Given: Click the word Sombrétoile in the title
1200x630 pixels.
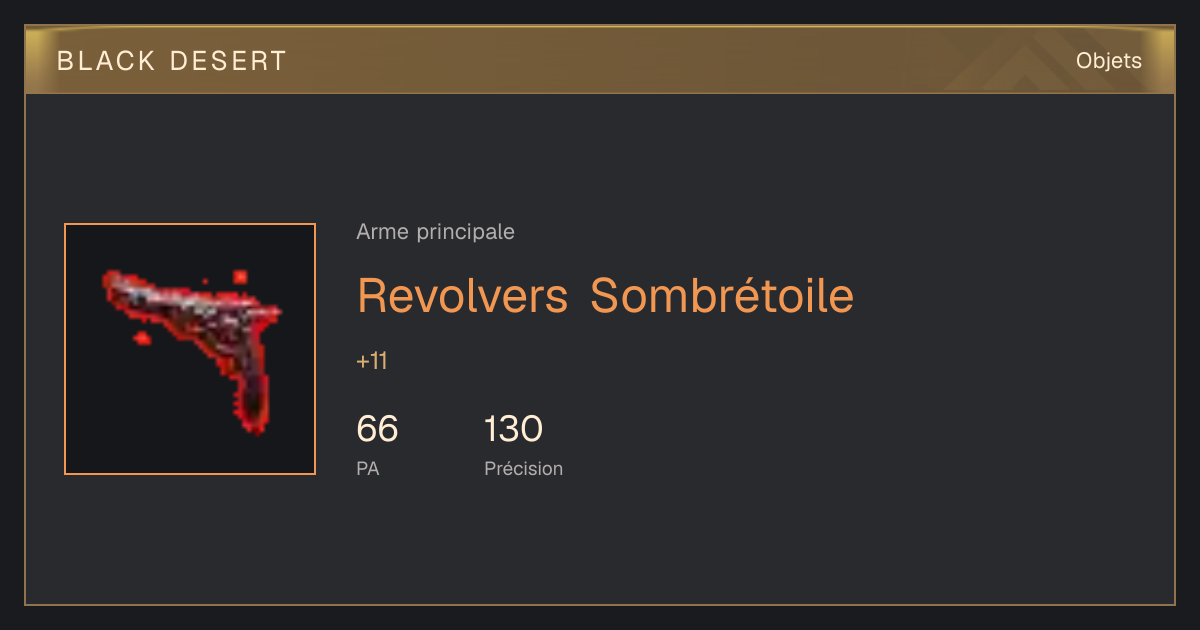Looking at the screenshot, I should (722, 295).
